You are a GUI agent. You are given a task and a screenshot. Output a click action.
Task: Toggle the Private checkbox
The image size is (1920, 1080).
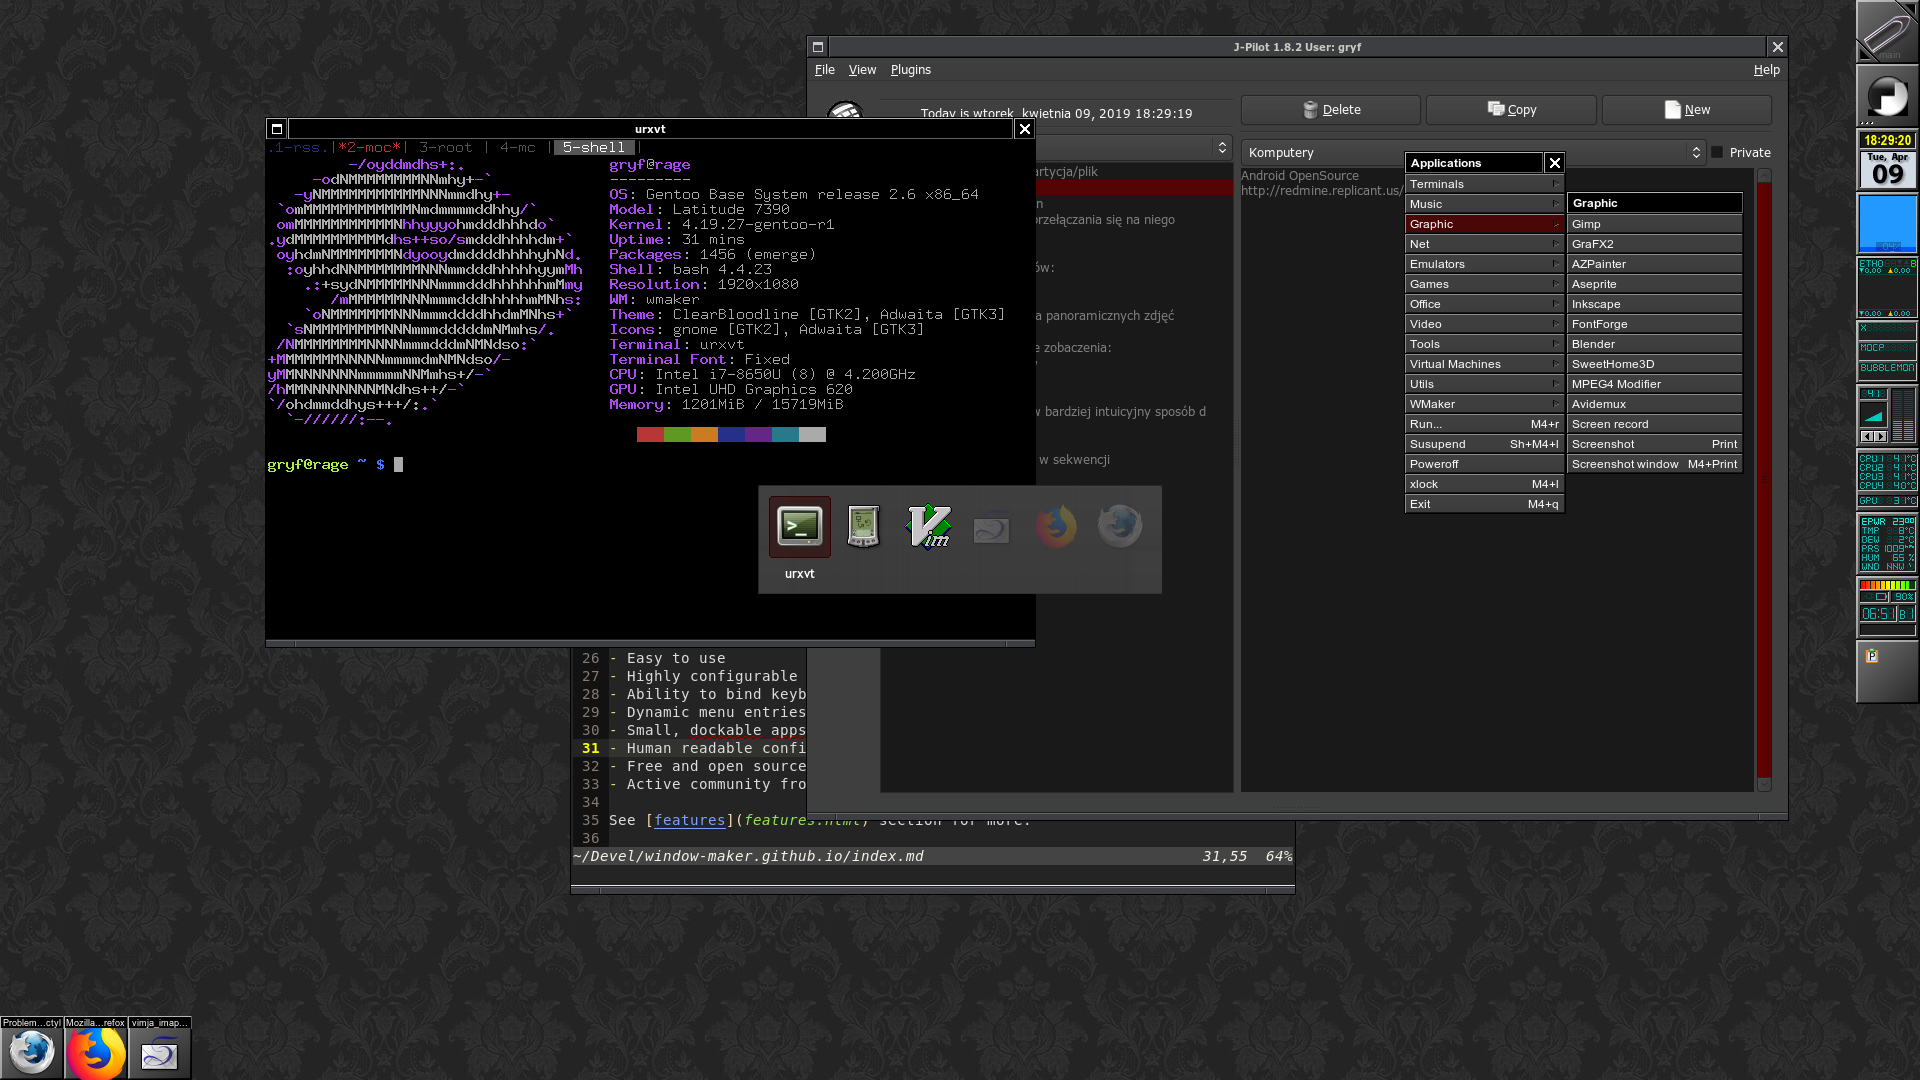tap(1718, 153)
